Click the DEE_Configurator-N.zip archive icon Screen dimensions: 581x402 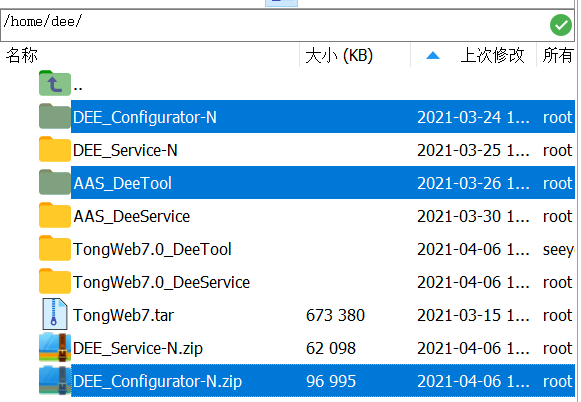click(x=54, y=380)
